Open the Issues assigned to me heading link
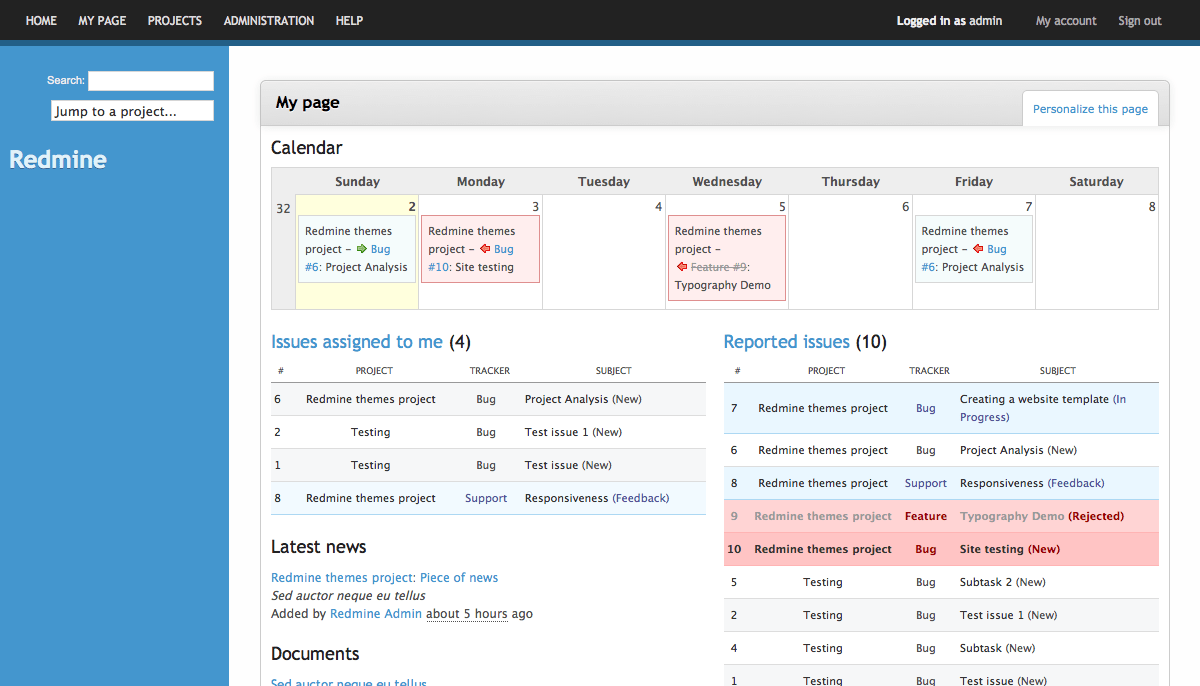Image resolution: width=1200 pixels, height=686 pixels. click(357, 342)
